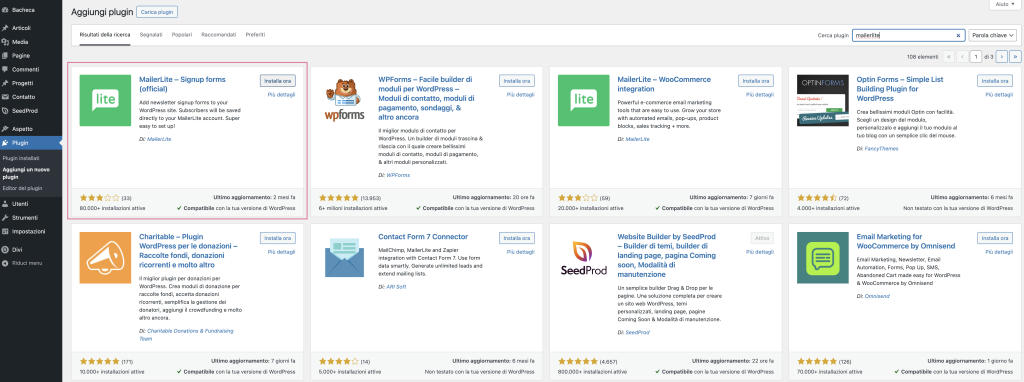Open Più dettagli for WPForms
This screenshot has width=1024, height=382.
pyautogui.click(x=520, y=95)
